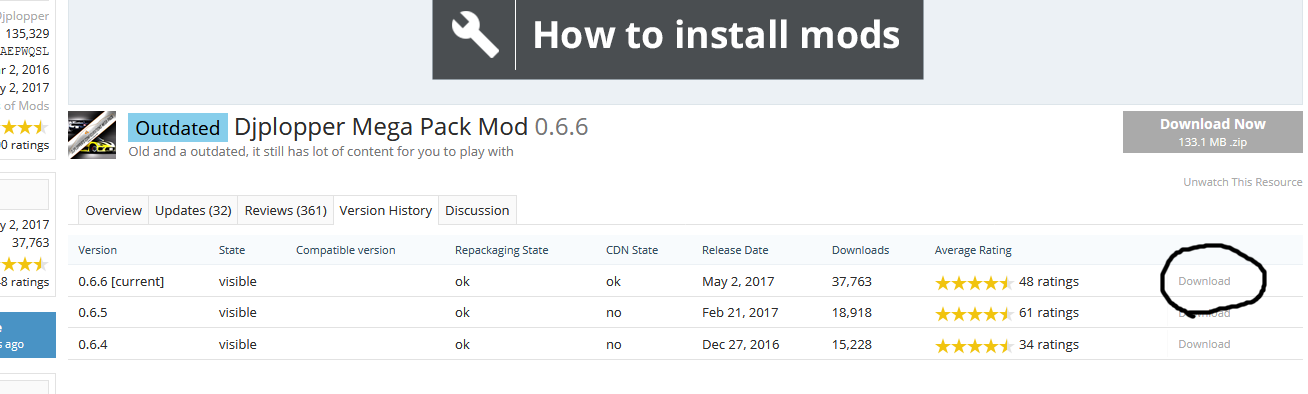Go to the Discussion tab
Image resolution: width=1308 pixels, height=394 pixels.
[x=477, y=210]
